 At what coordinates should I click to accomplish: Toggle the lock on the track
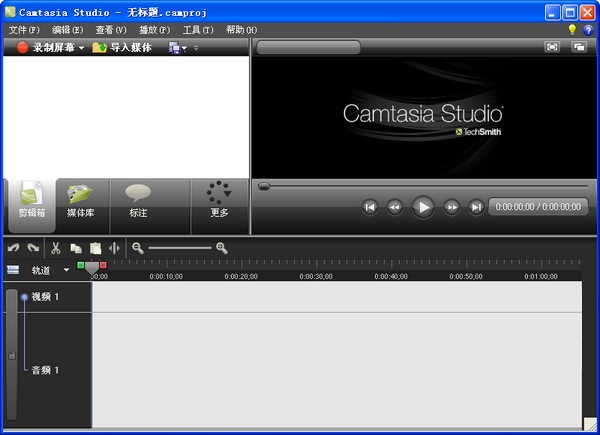tap(11, 355)
